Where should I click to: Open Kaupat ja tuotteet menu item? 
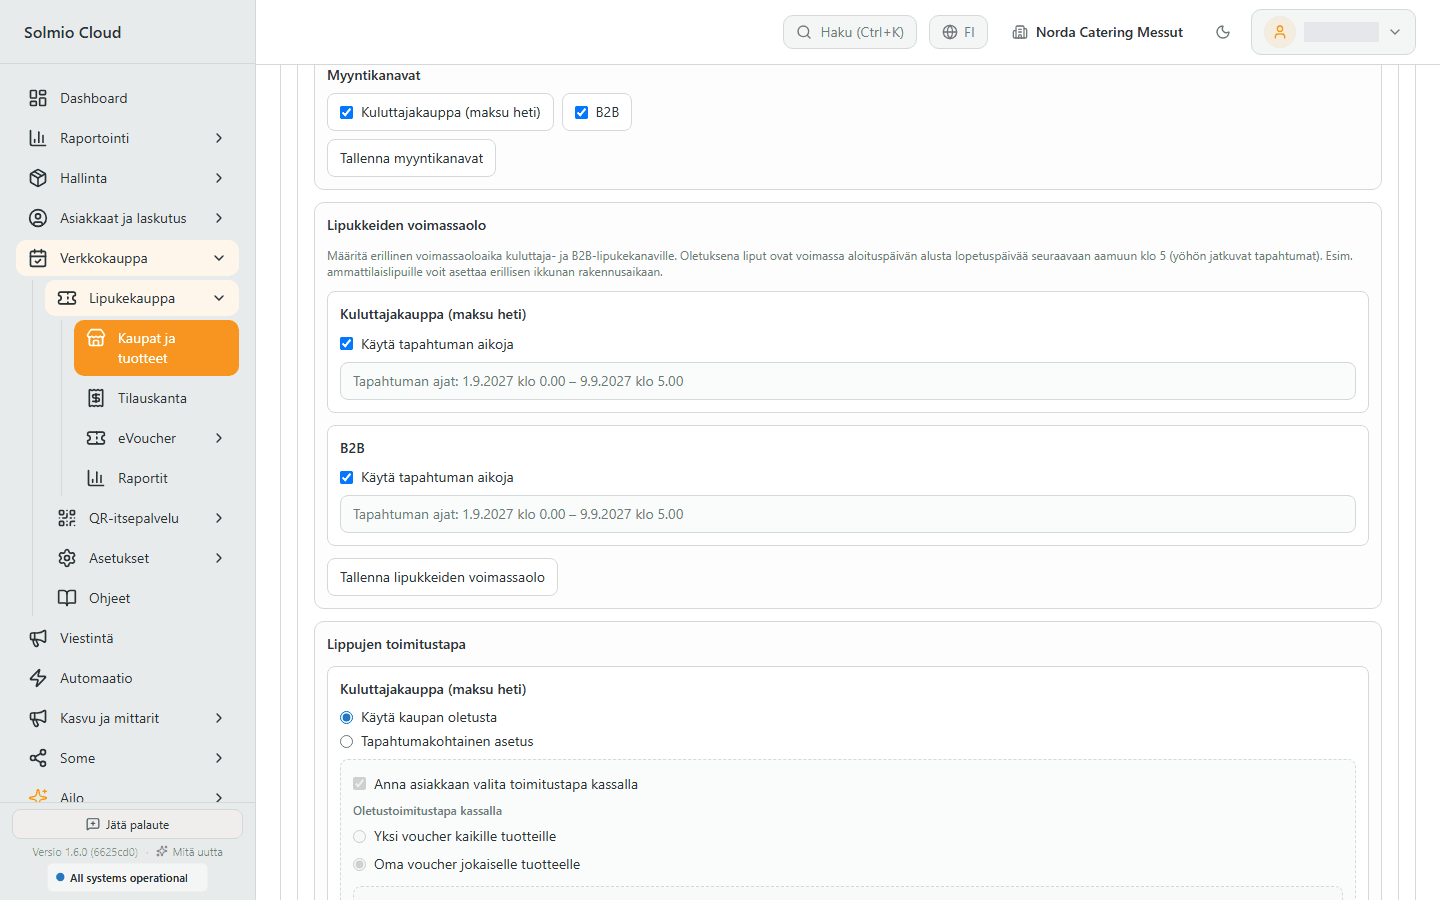[156, 348]
